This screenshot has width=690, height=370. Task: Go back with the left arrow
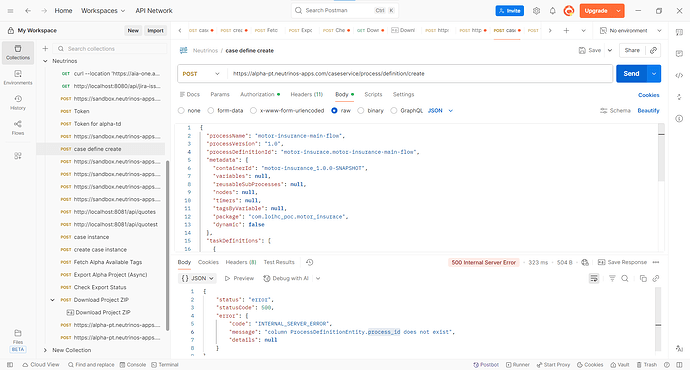(x=28, y=11)
